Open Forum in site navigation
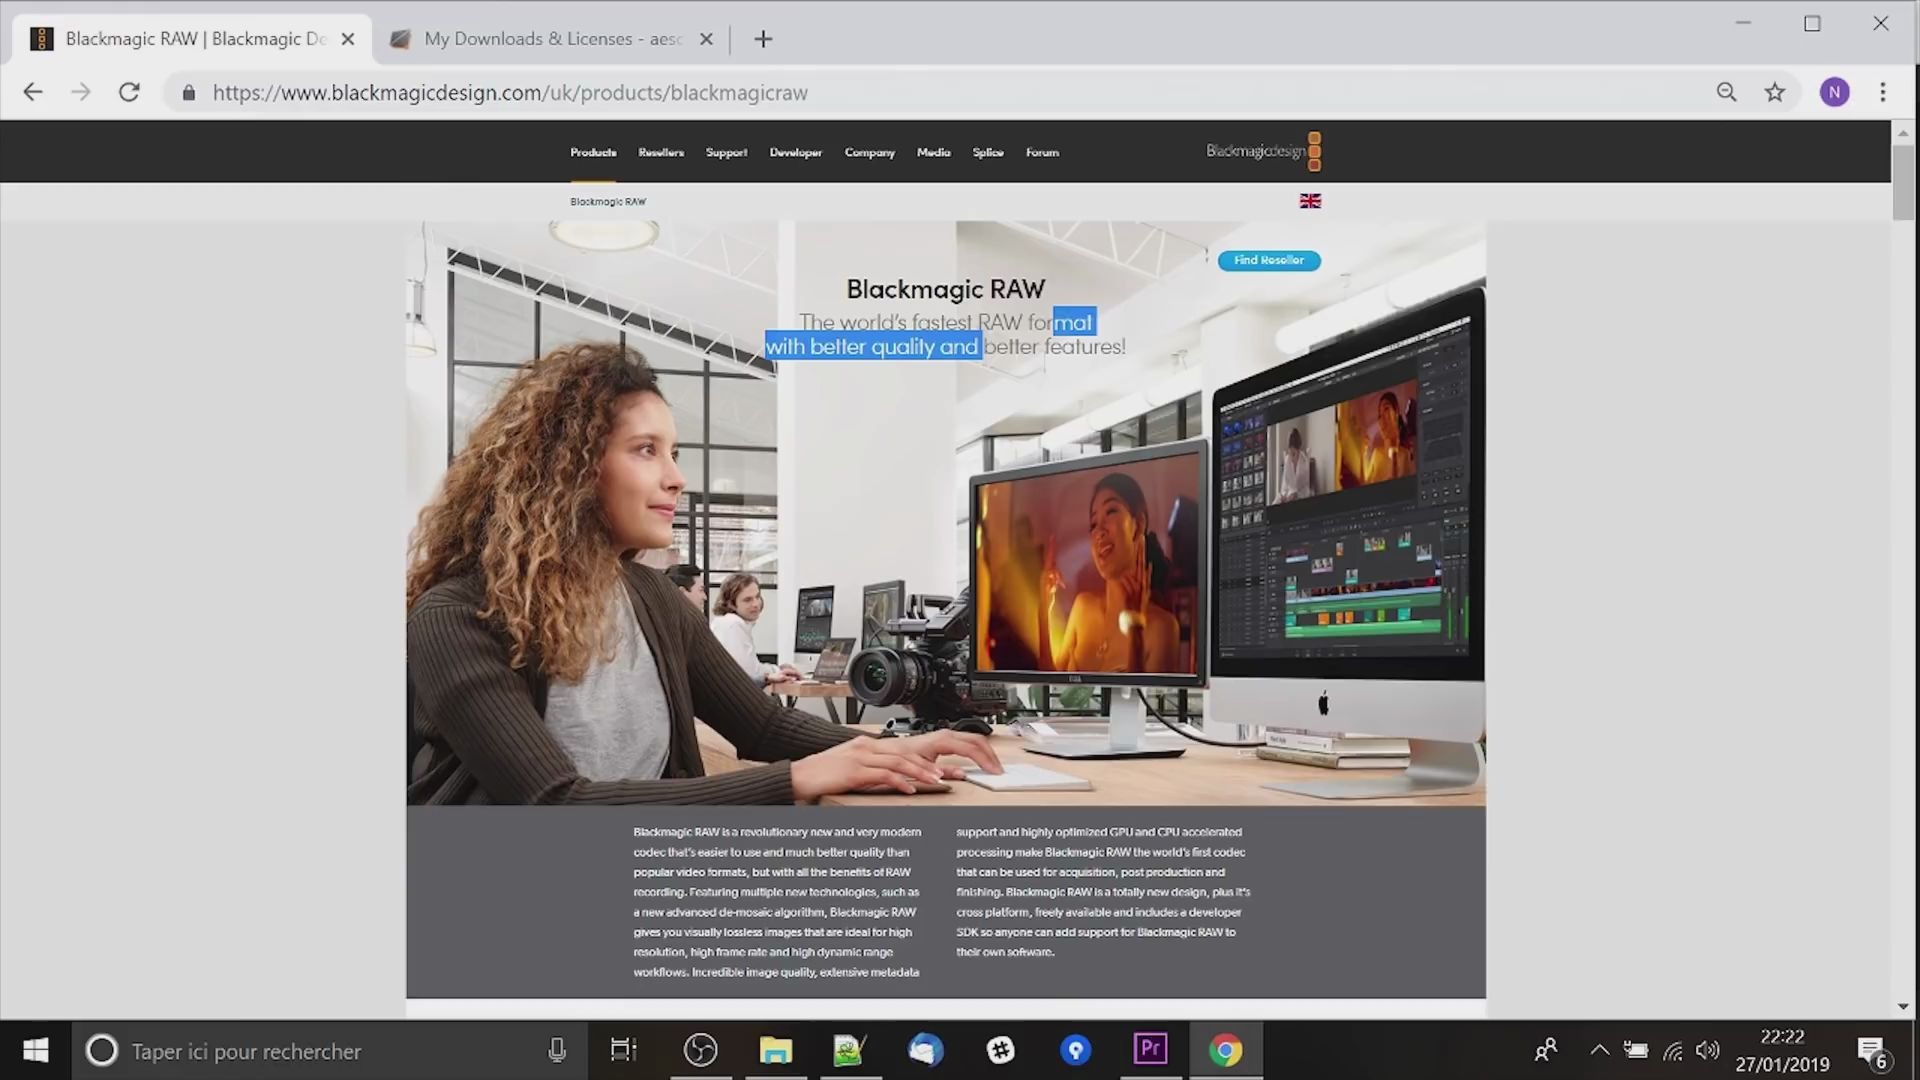This screenshot has height=1080, width=1920. (x=1042, y=152)
